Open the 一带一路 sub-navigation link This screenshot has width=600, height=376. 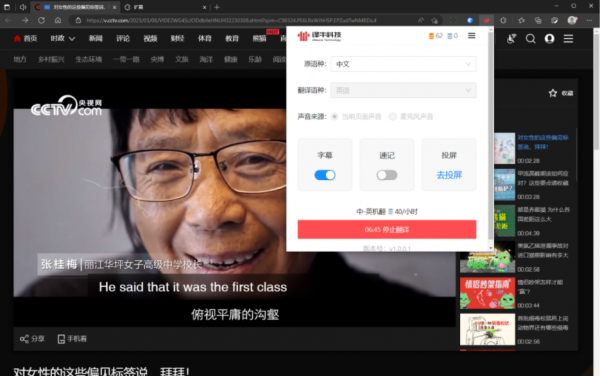click(x=126, y=59)
